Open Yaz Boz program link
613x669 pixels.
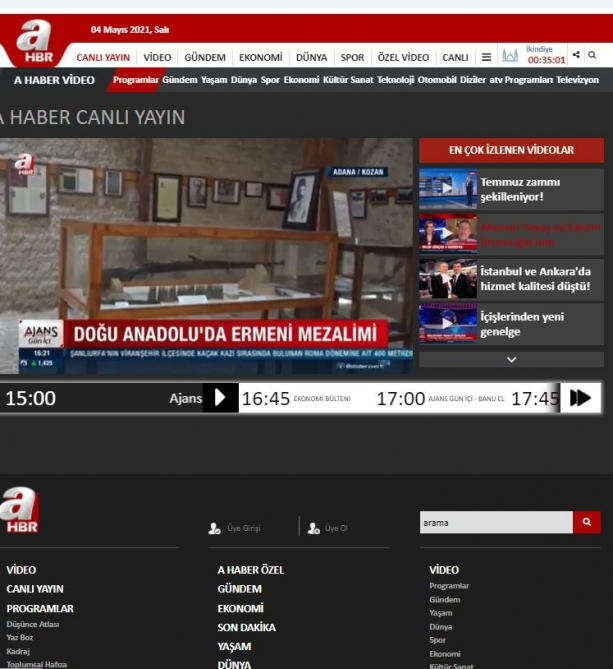pyautogui.click(x=20, y=637)
